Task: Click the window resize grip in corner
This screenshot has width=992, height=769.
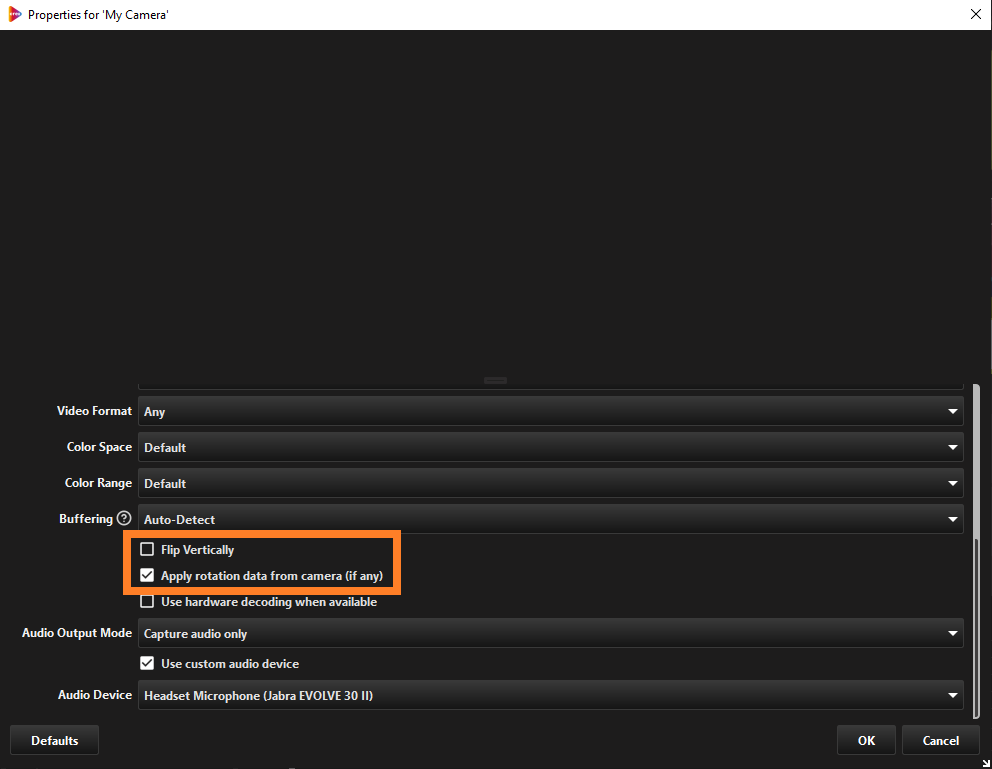Action: (x=986, y=763)
